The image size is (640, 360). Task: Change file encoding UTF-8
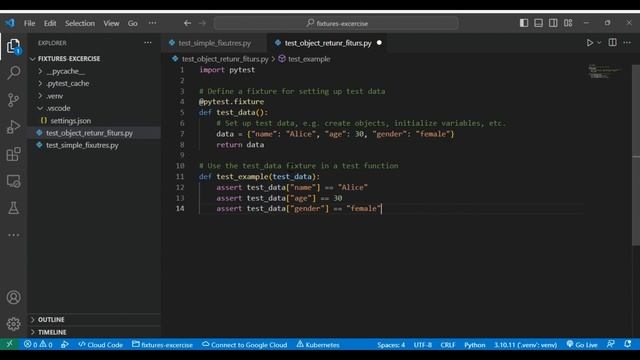click(422, 345)
